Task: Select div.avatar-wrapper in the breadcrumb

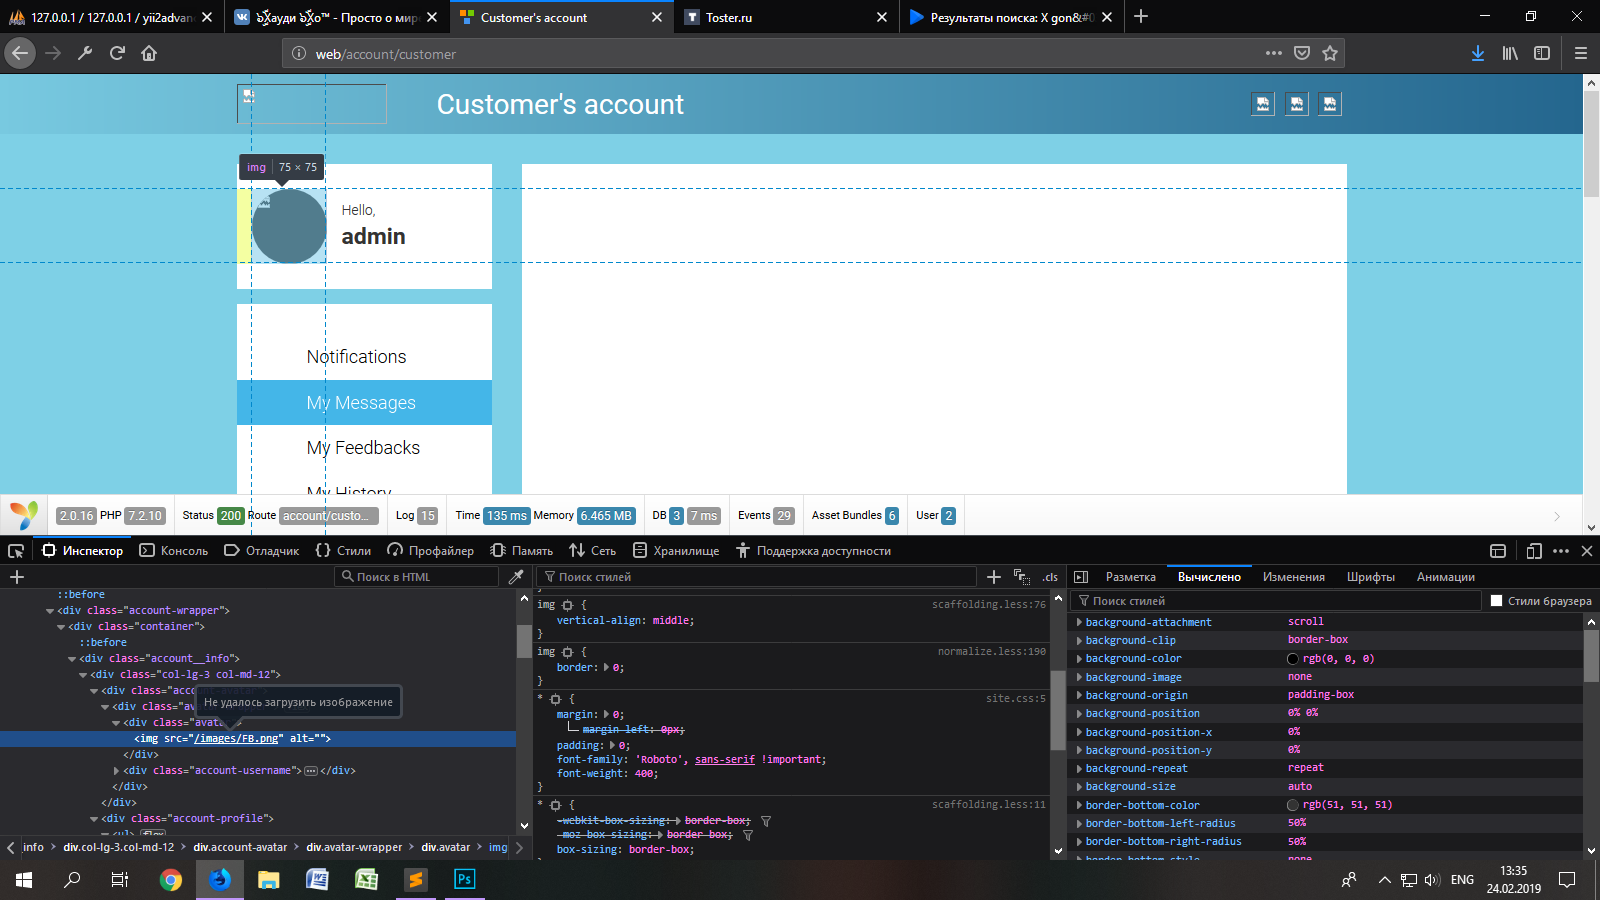Action: click(x=354, y=847)
